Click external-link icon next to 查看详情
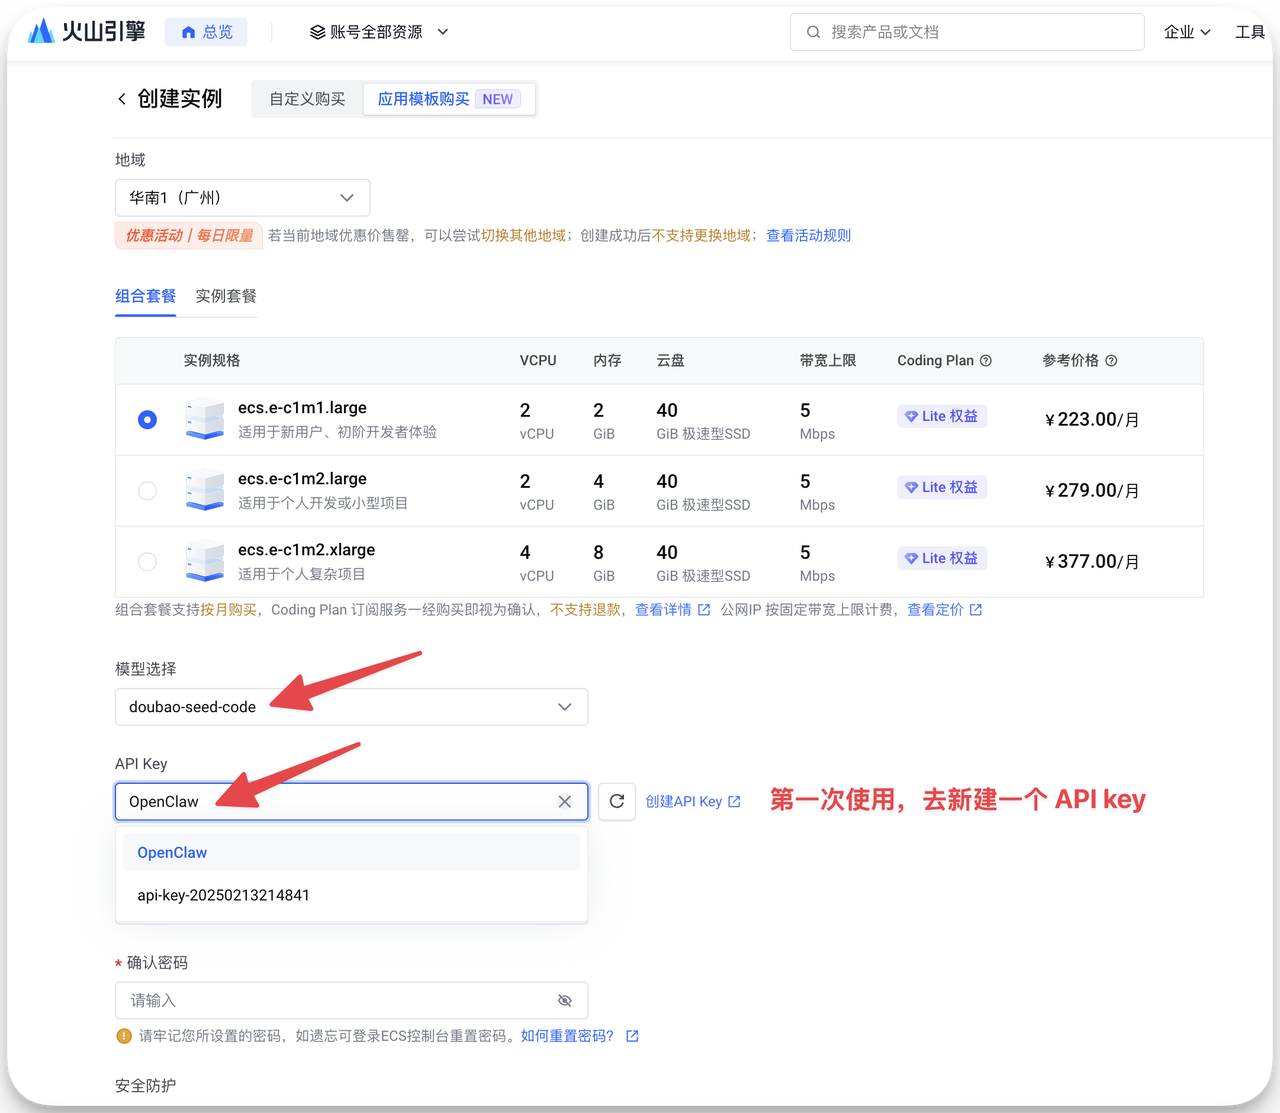Screen dimensions: 1280x1113 tap(704, 610)
